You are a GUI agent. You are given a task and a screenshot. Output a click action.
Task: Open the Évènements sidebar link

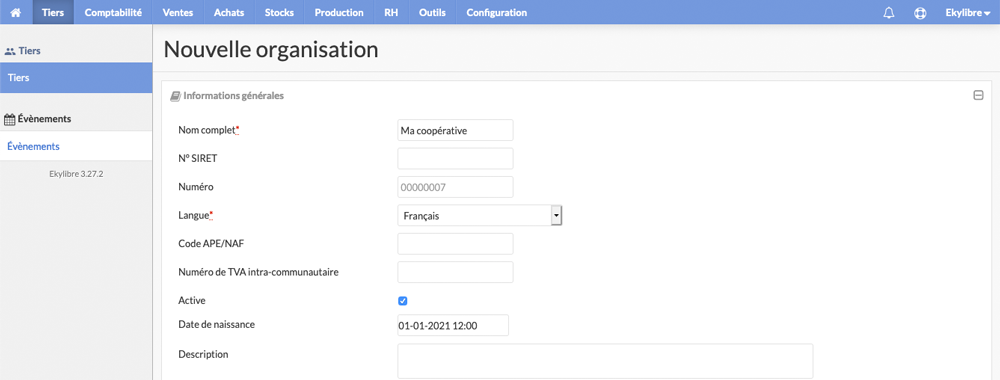pyautogui.click(x=76, y=146)
